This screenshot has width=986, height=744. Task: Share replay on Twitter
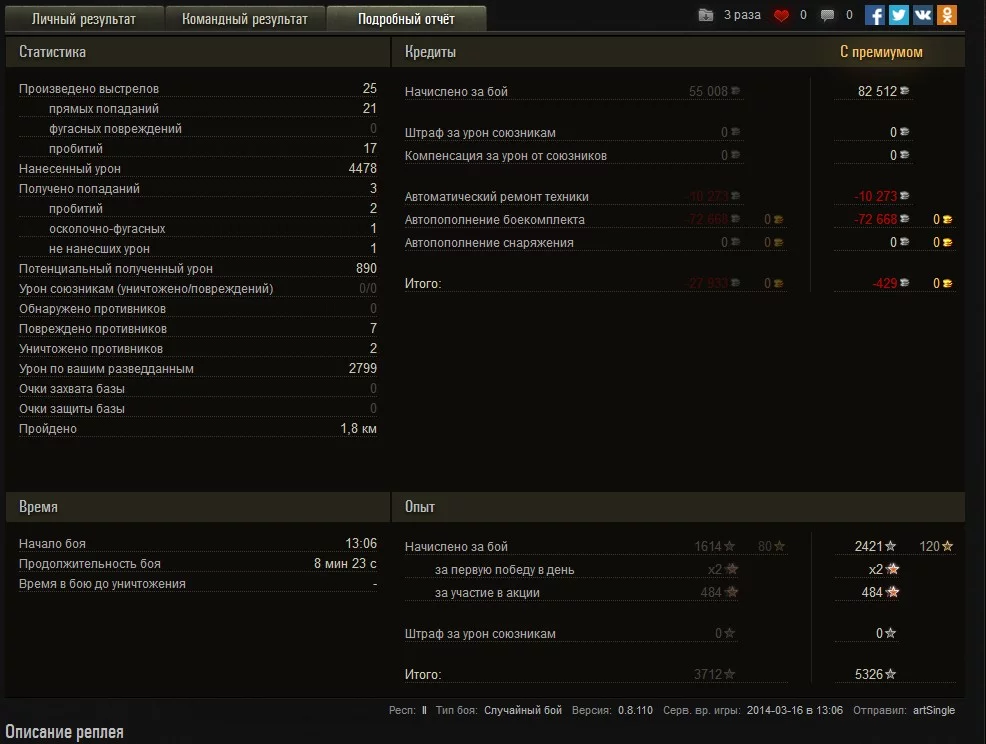tap(899, 15)
